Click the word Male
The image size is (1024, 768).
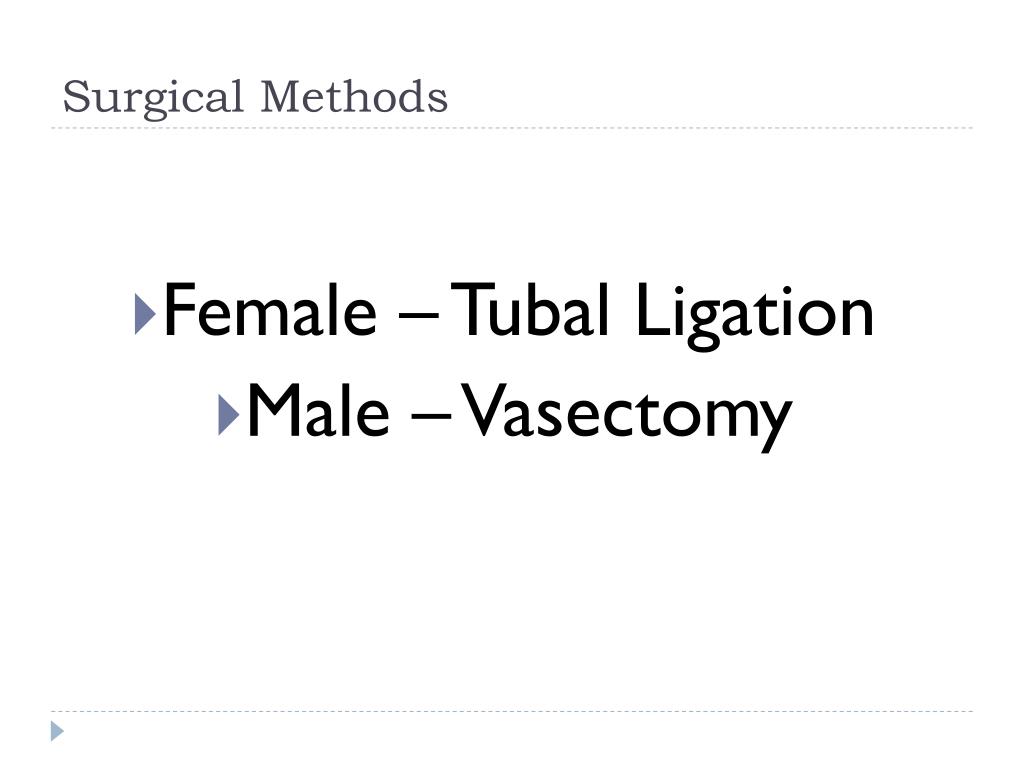317,411
